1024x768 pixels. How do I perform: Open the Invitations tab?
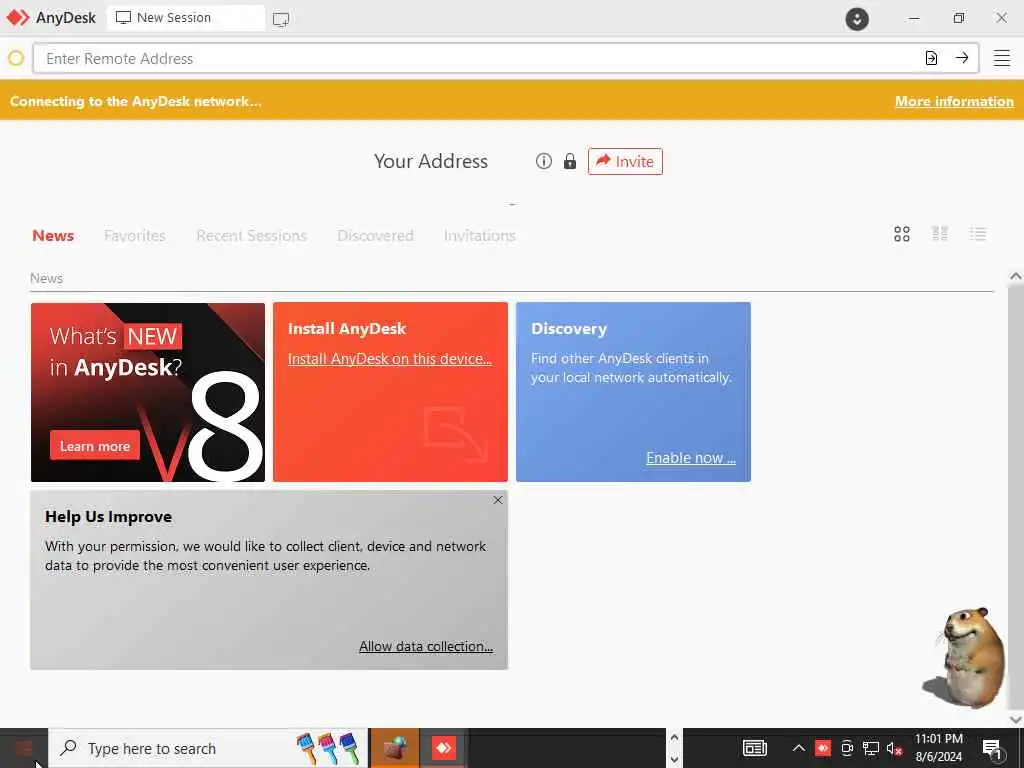480,236
